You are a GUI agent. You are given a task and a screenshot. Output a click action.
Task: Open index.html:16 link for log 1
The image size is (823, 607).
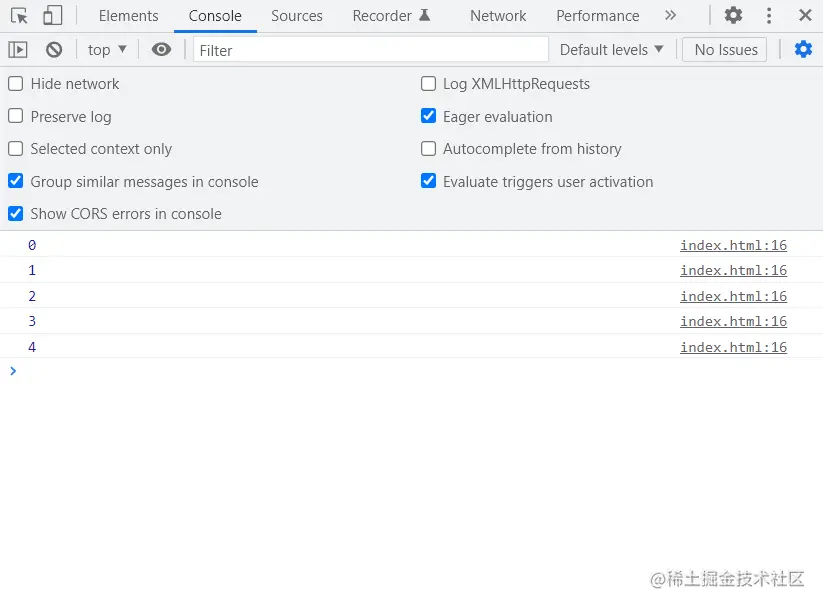[x=733, y=270]
